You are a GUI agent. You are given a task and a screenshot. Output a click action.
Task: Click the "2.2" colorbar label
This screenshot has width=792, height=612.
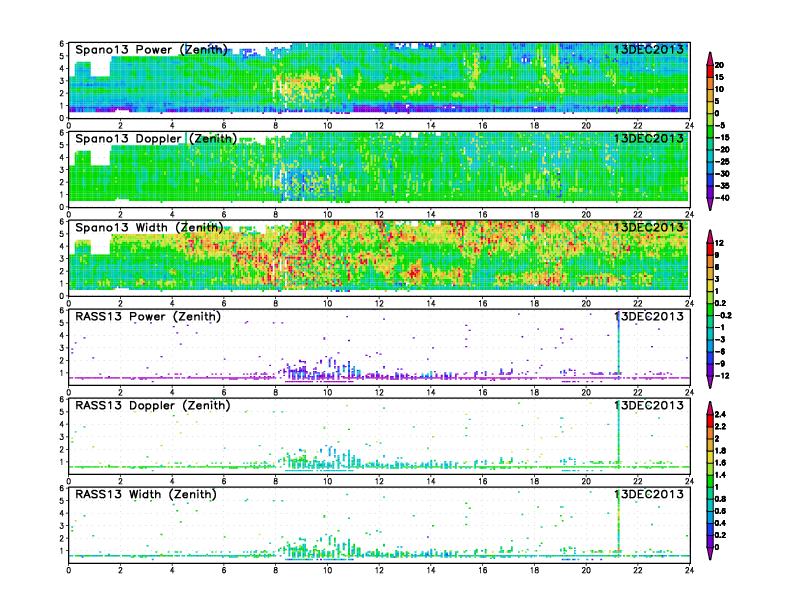tap(720, 426)
